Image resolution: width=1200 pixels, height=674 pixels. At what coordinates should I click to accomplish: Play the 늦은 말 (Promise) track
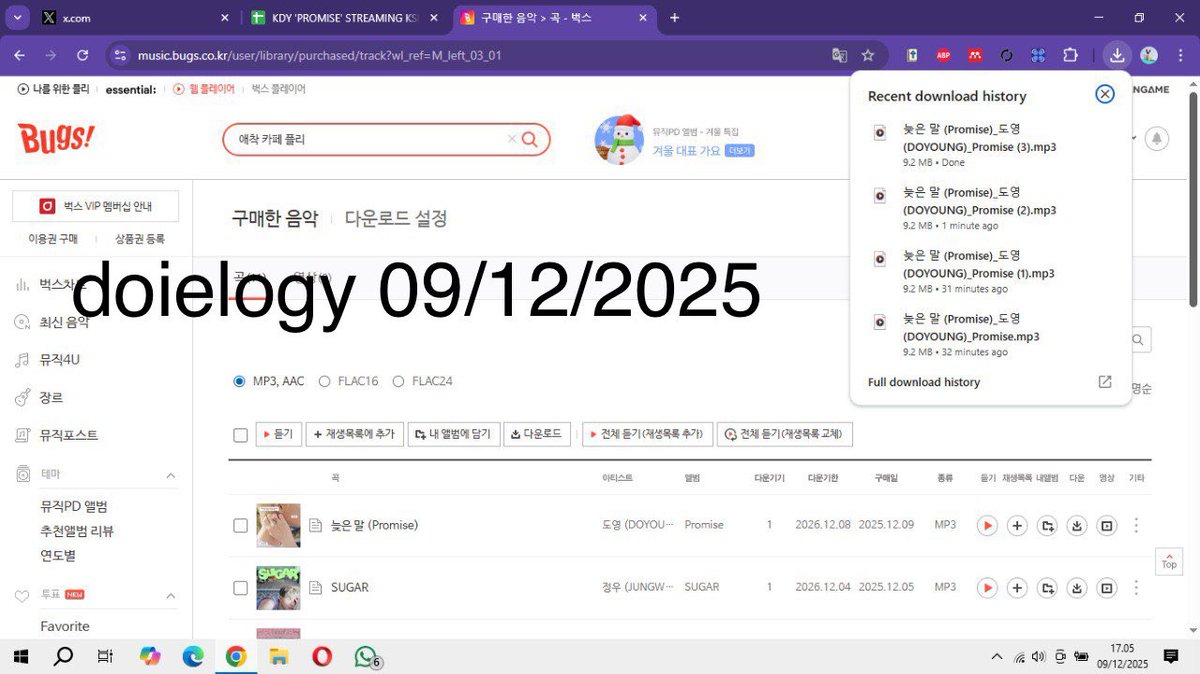987,525
